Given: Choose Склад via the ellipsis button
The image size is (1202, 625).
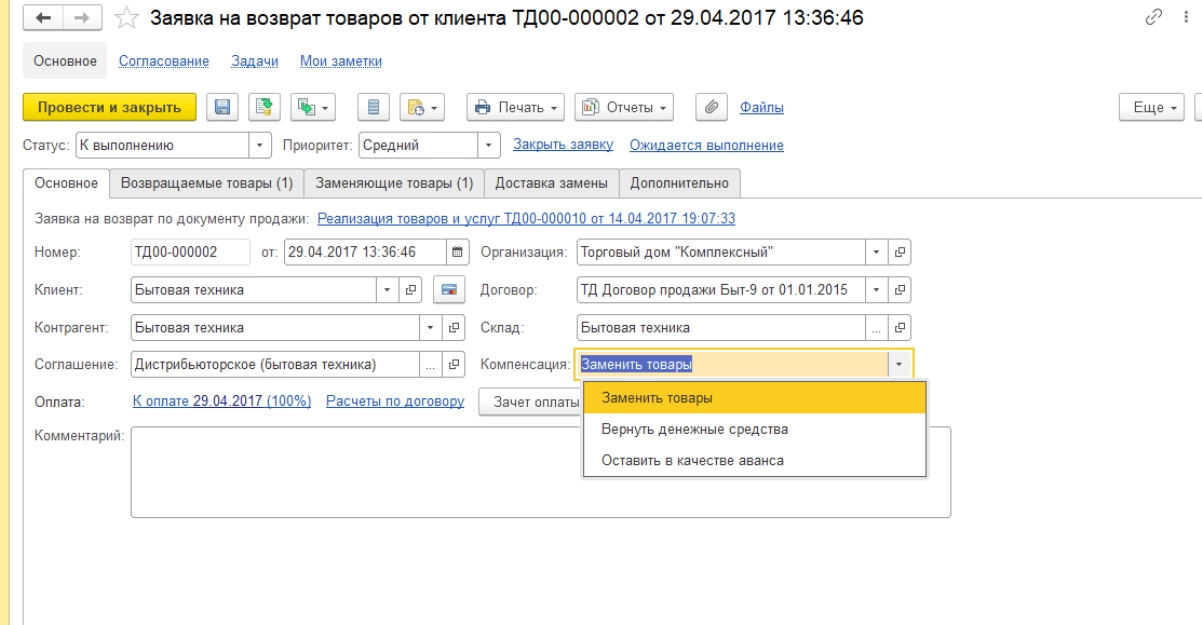Looking at the screenshot, I should 877,327.
